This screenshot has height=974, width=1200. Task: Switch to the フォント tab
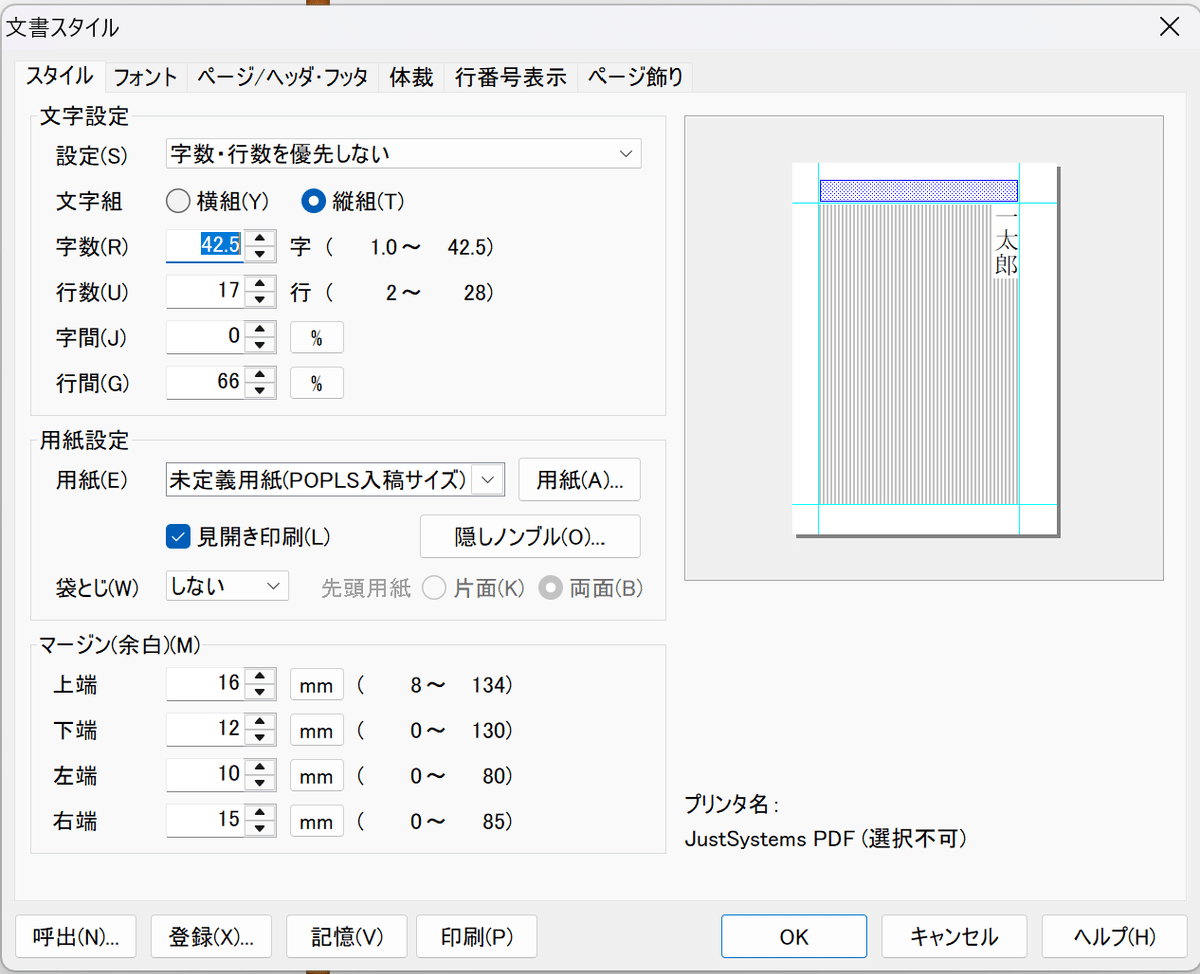tap(145, 77)
